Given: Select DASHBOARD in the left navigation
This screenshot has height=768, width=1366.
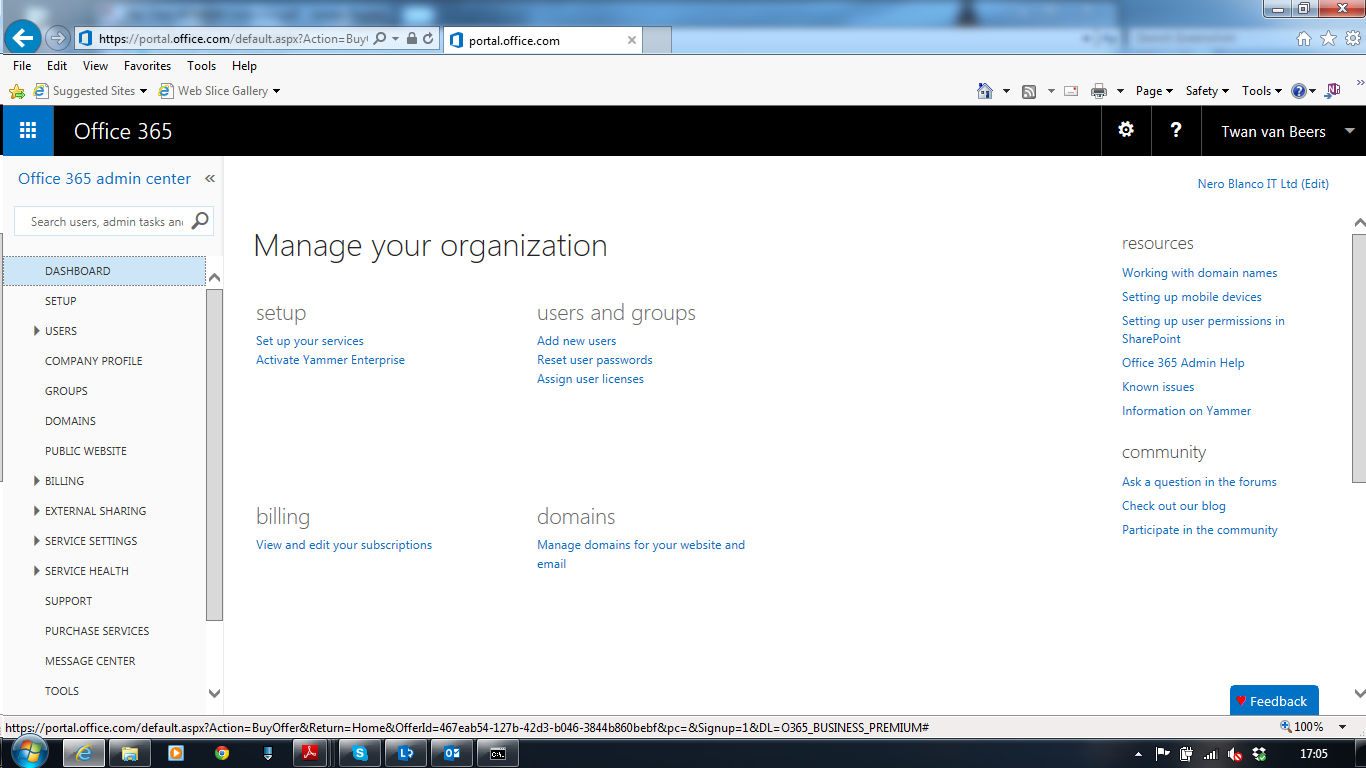Looking at the screenshot, I should pyautogui.click(x=104, y=271).
